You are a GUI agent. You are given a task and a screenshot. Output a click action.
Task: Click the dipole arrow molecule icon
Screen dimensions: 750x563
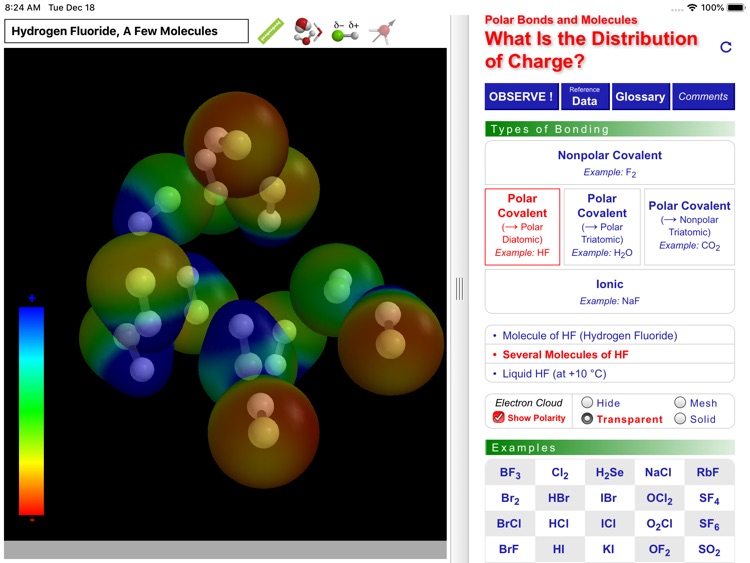[383, 32]
